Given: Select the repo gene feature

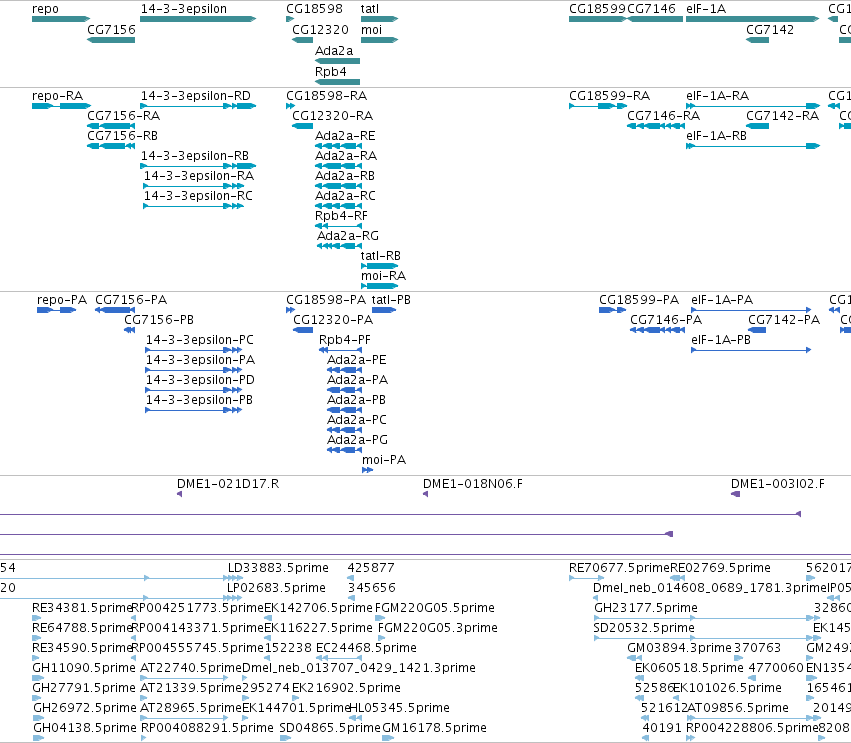Looking at the screenshot, I should (x=61, y=19).
